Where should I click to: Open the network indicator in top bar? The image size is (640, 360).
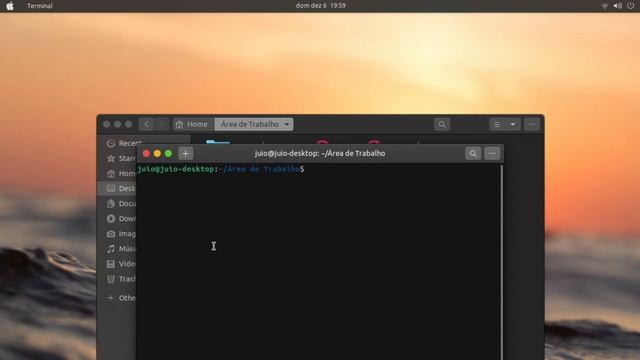pyautogui.click(x=604, y=6)
